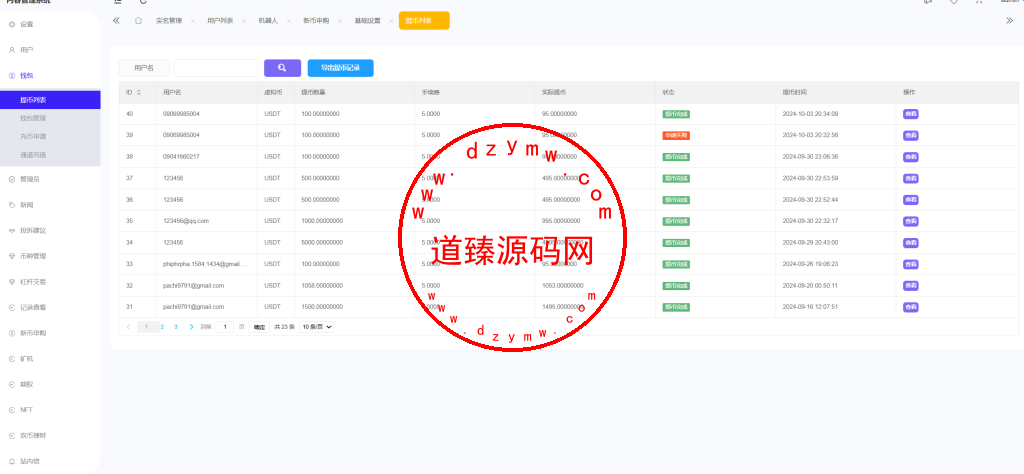Focus the 用户名 search input field
The image size is (1024, 474).
tap(216, 68)
